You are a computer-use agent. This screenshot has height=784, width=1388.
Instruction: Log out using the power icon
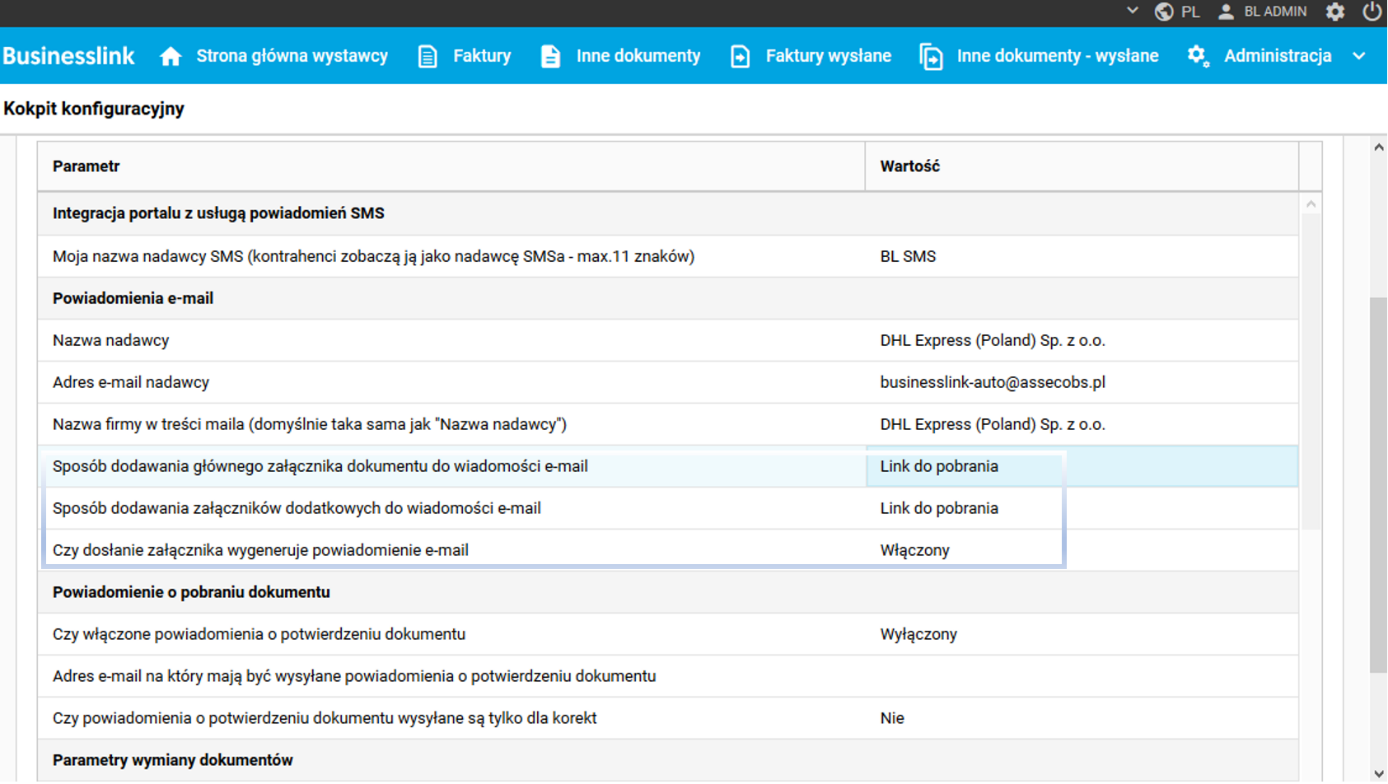tap(1372, 12)
